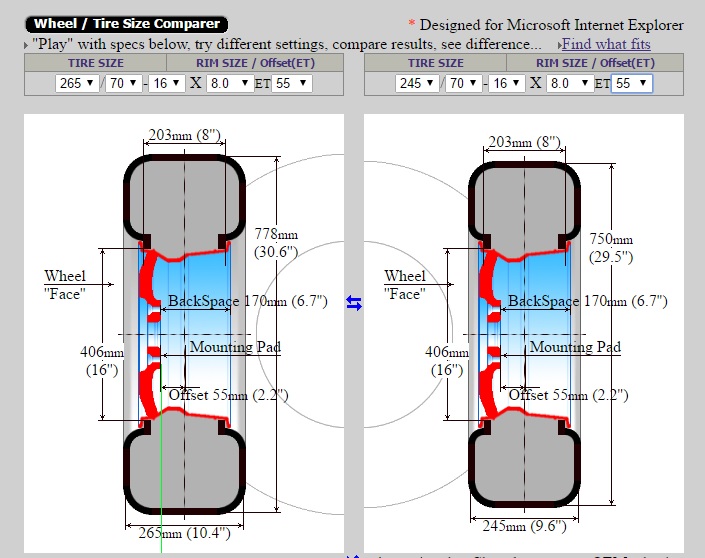Click right diagram Mounting Pad label
The height and width of the screenshot is (558, 705).
point(575,347)
